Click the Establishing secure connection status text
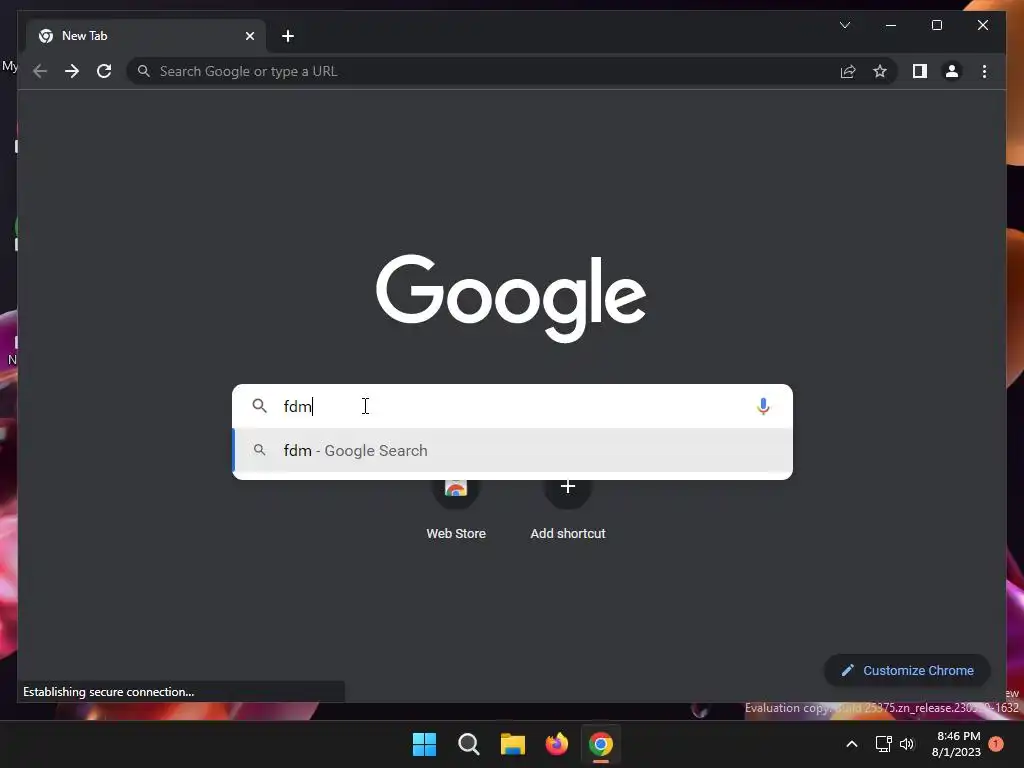This screenshot has height=768, width=1024. point(108,692)
